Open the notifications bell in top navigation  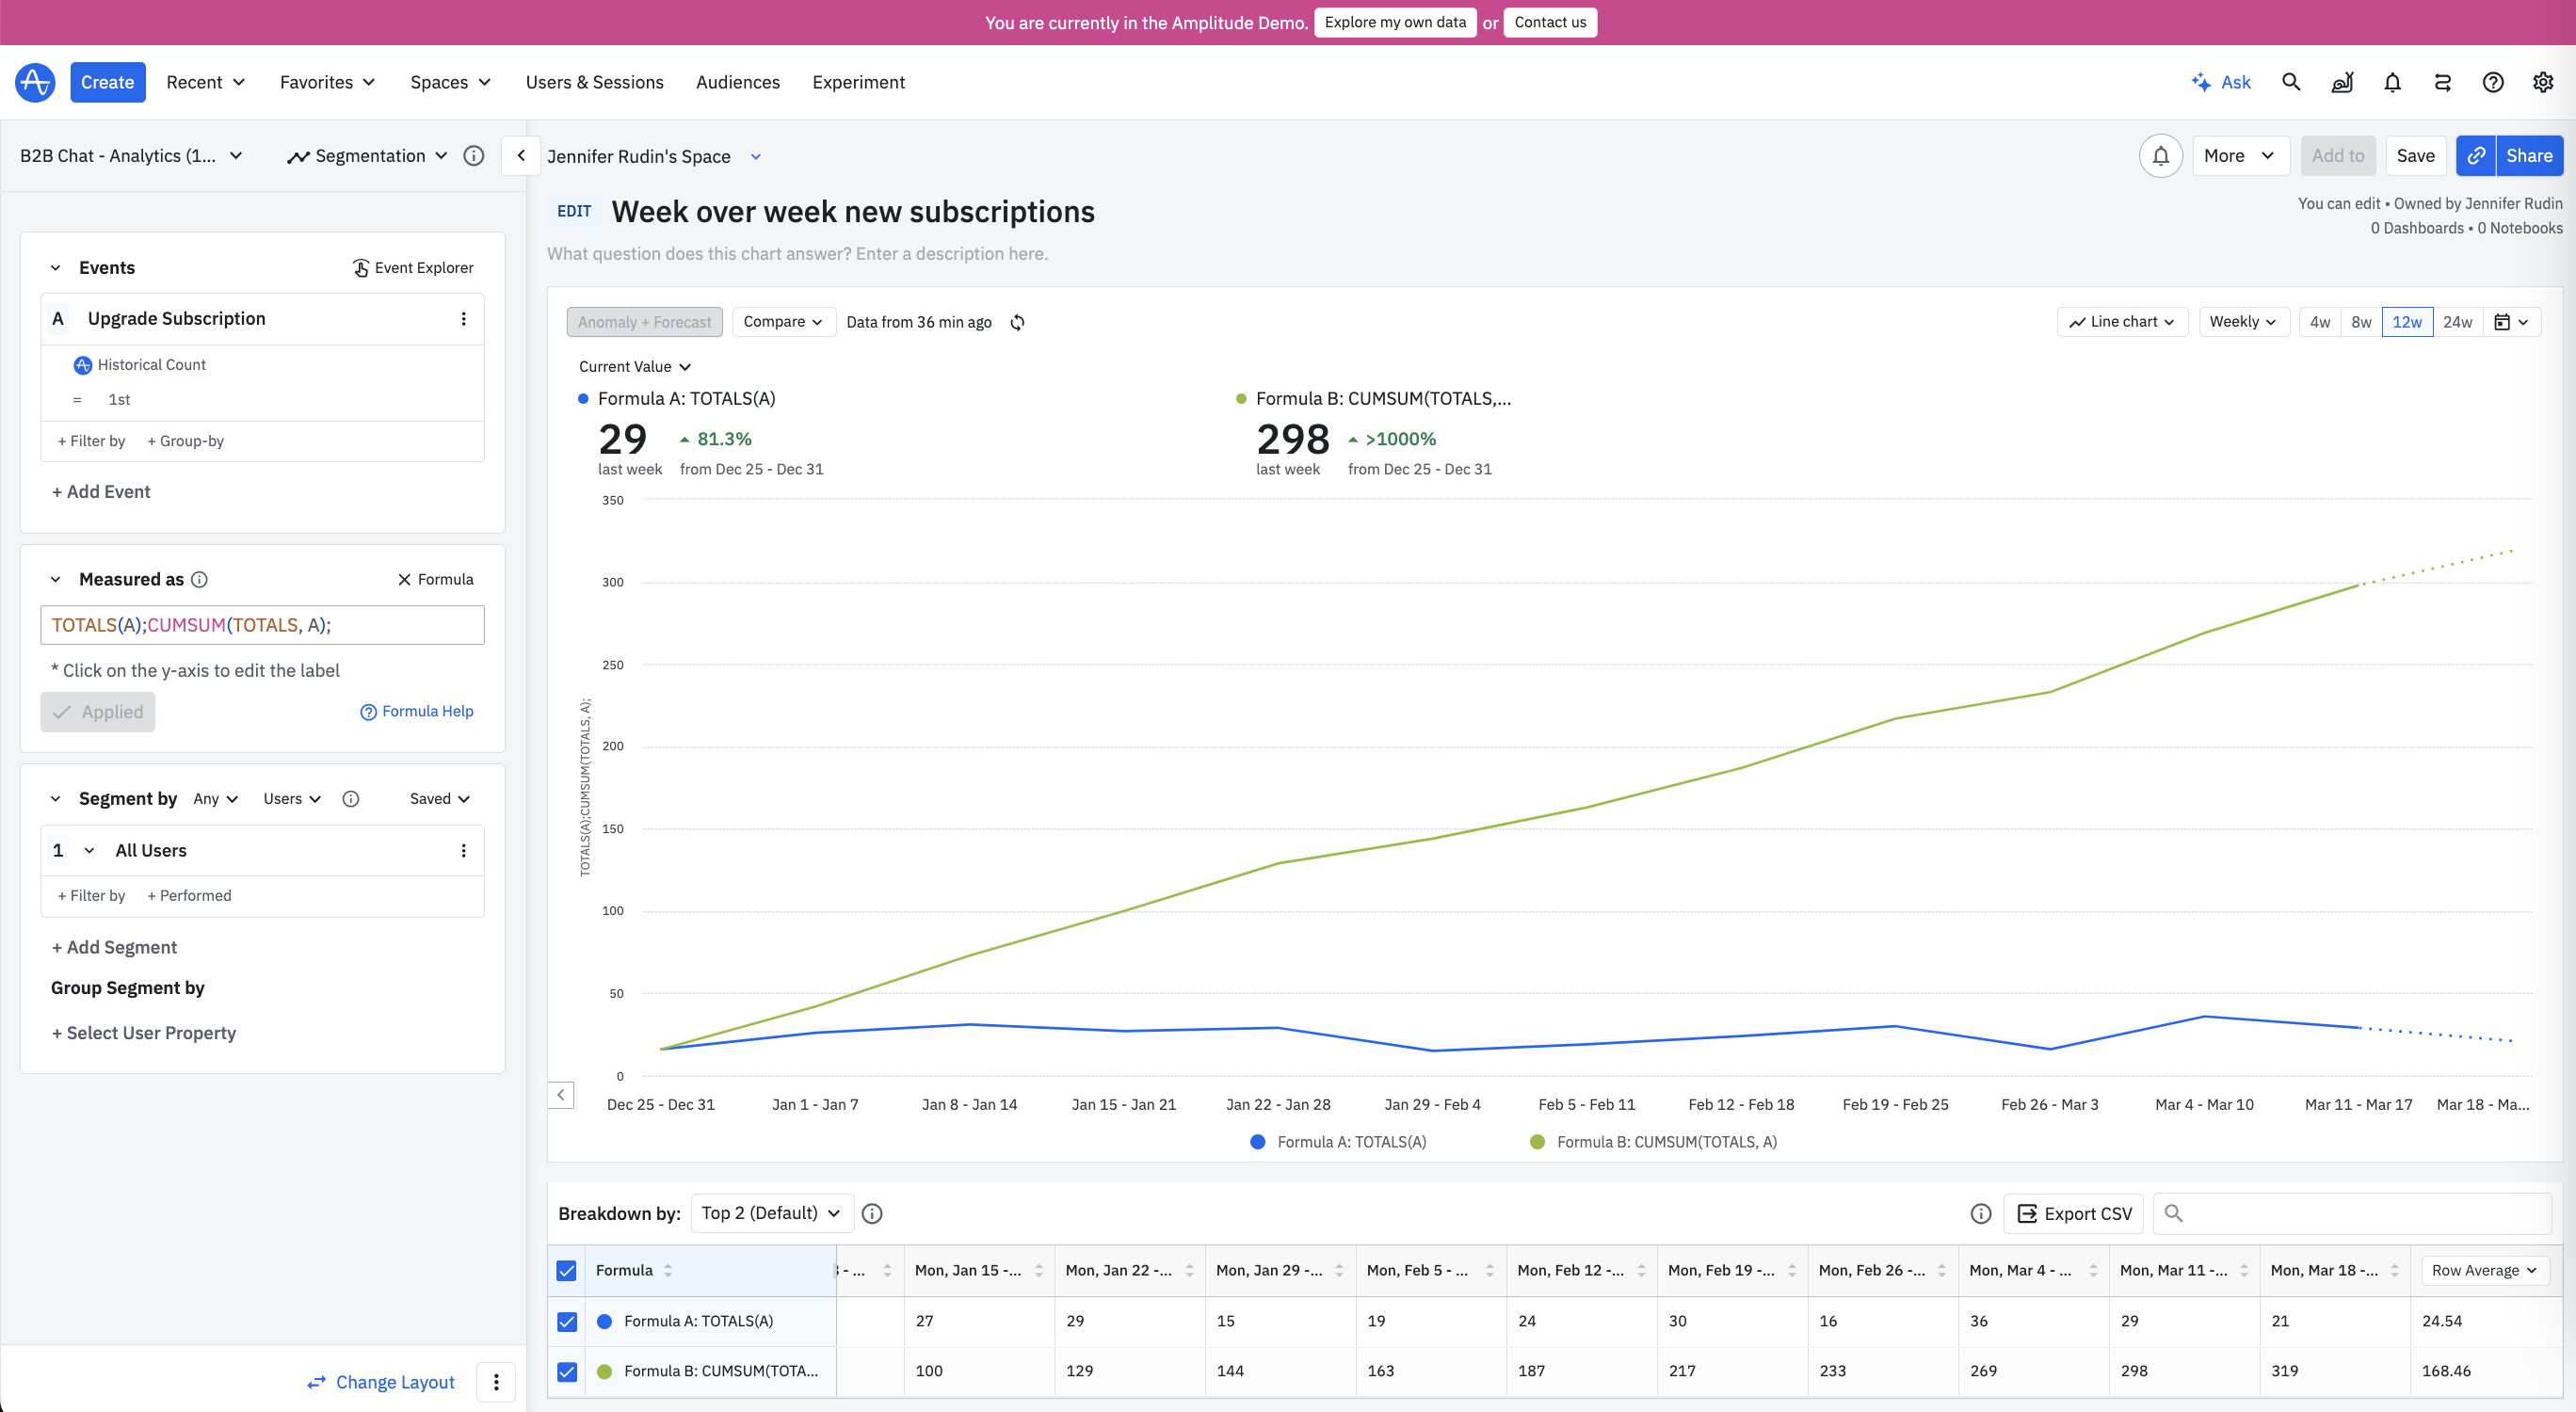pos(2392,82)
